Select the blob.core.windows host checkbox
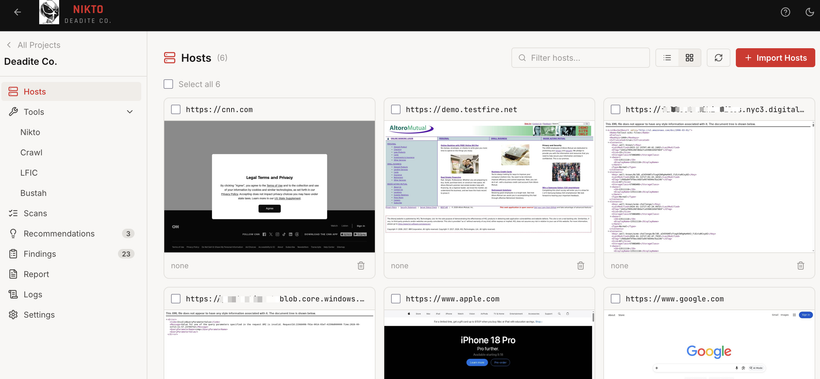The width and height of the screenshot is (820, 379). [176, 298]
